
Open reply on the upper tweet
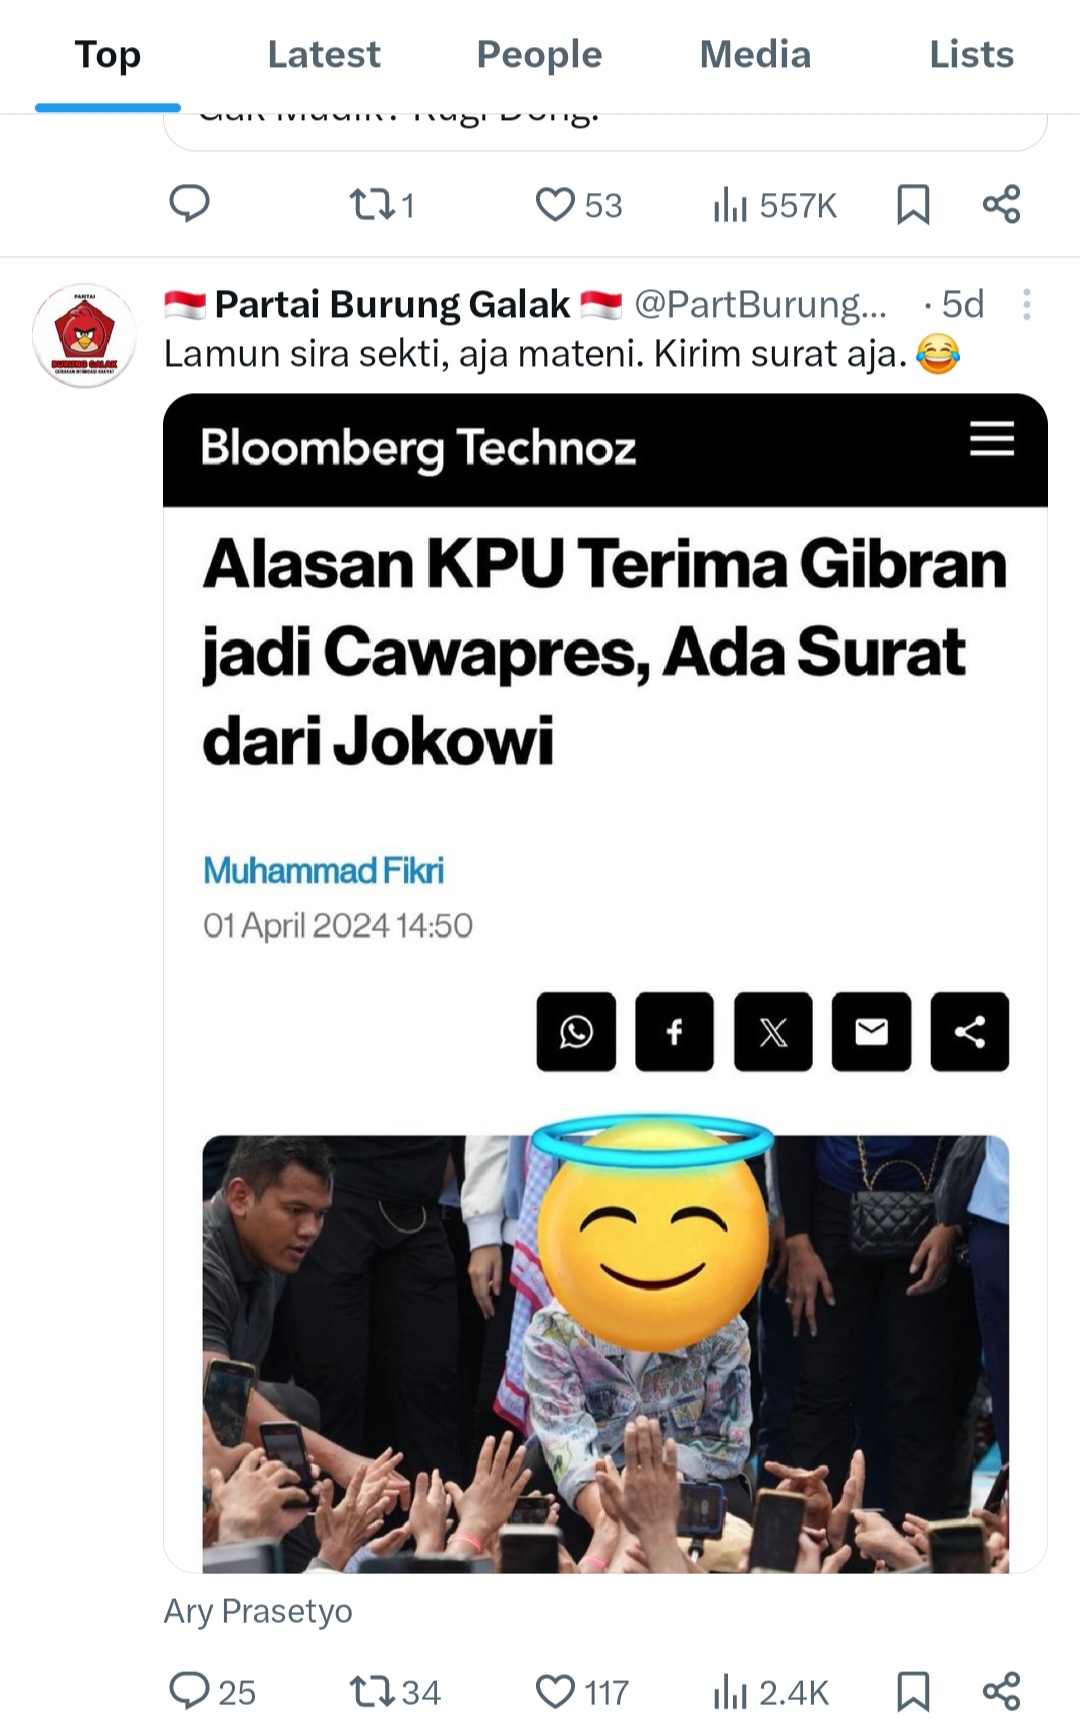(189, 204)
